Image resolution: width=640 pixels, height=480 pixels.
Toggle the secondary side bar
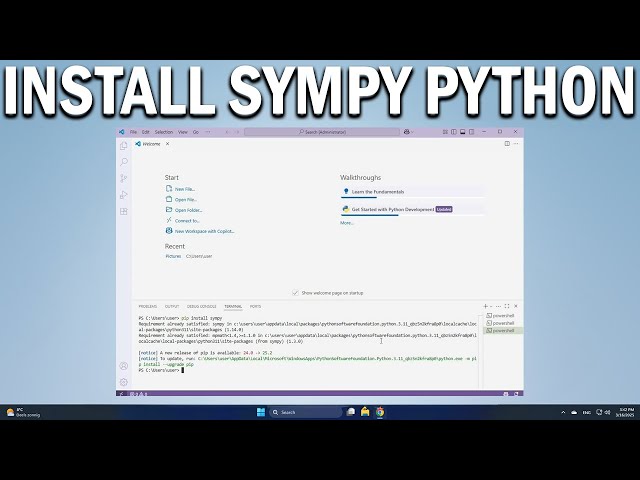pos(472,132)
